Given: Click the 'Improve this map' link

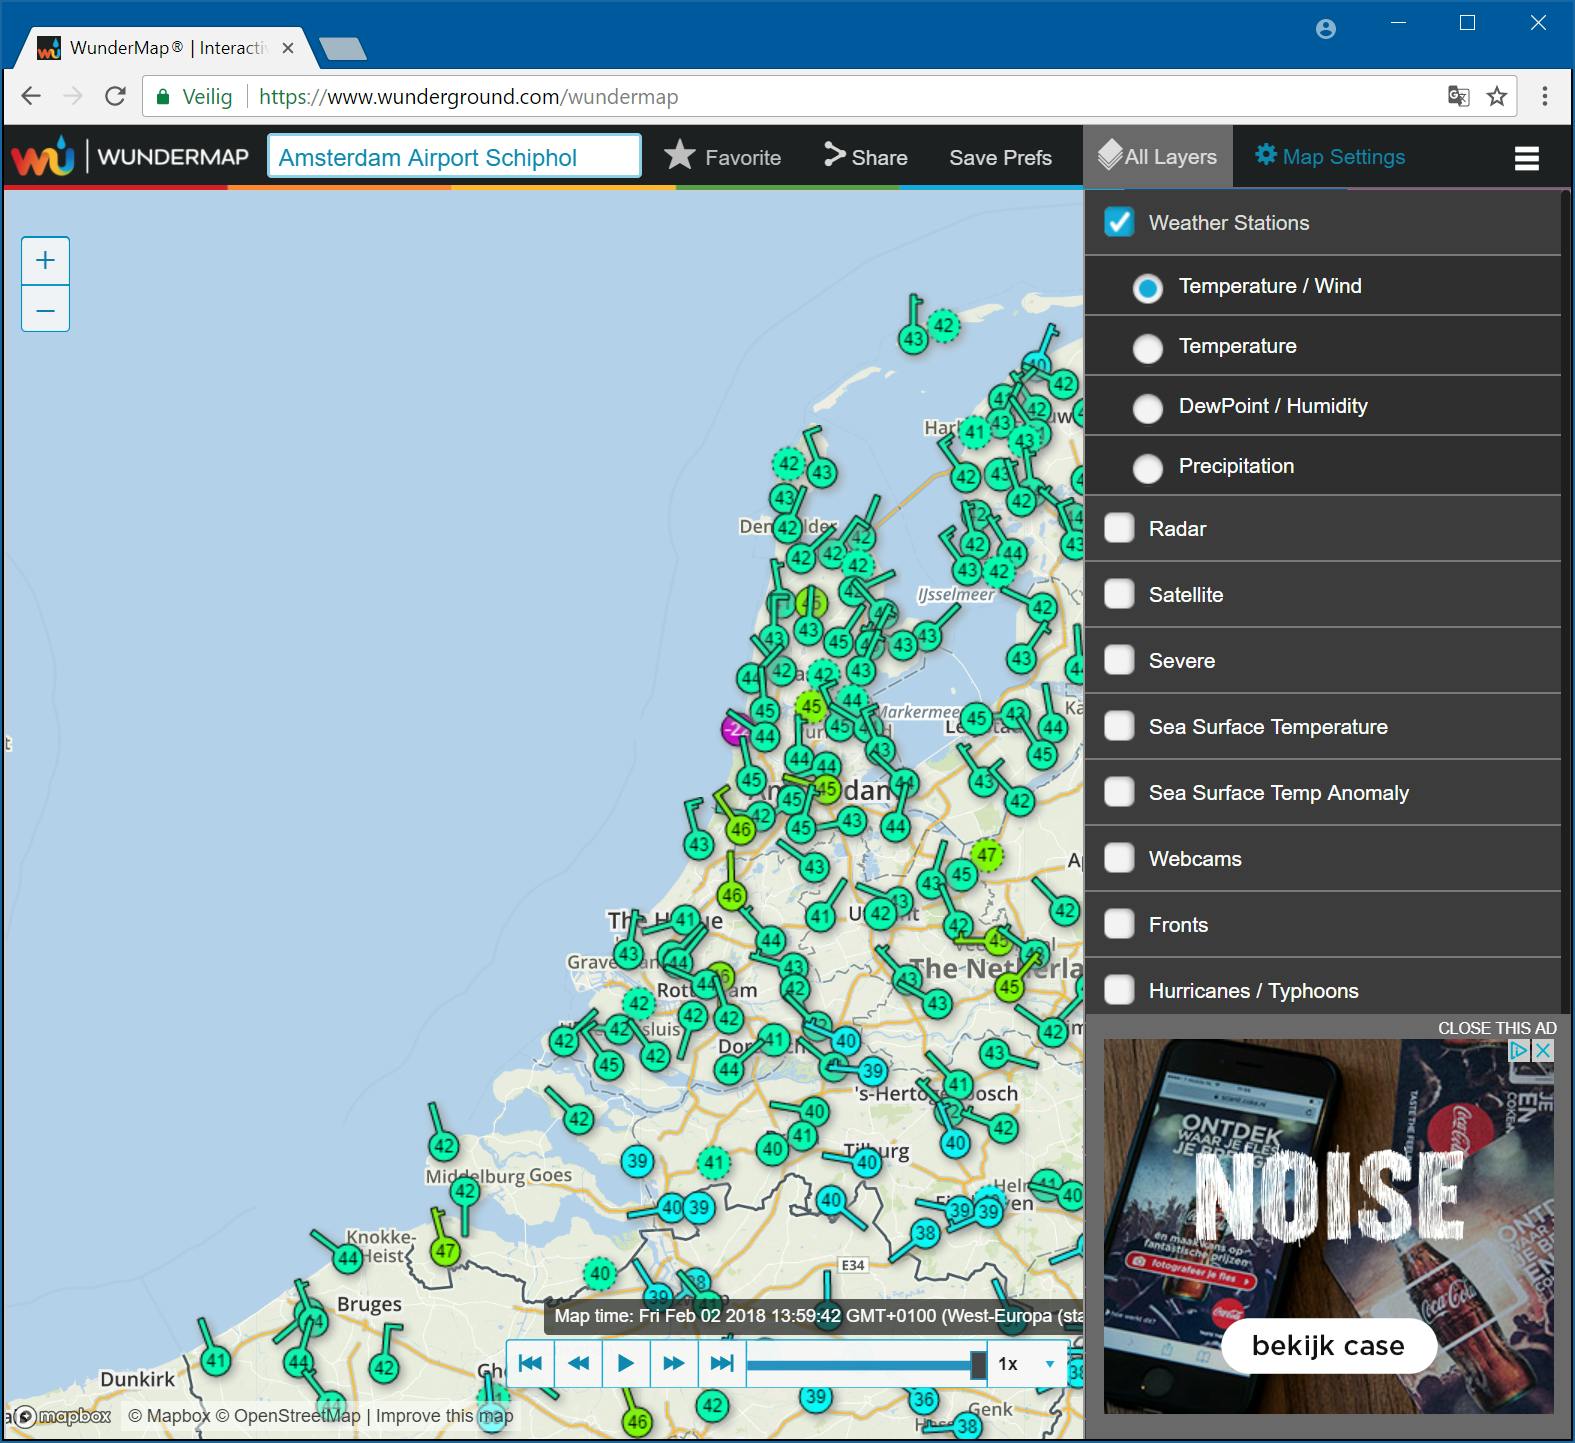Looking at the screenshot, I should coord(444,1416).
